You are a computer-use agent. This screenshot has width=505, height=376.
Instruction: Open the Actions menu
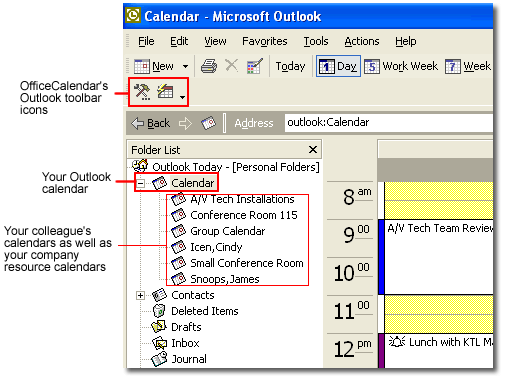[362, 41]
